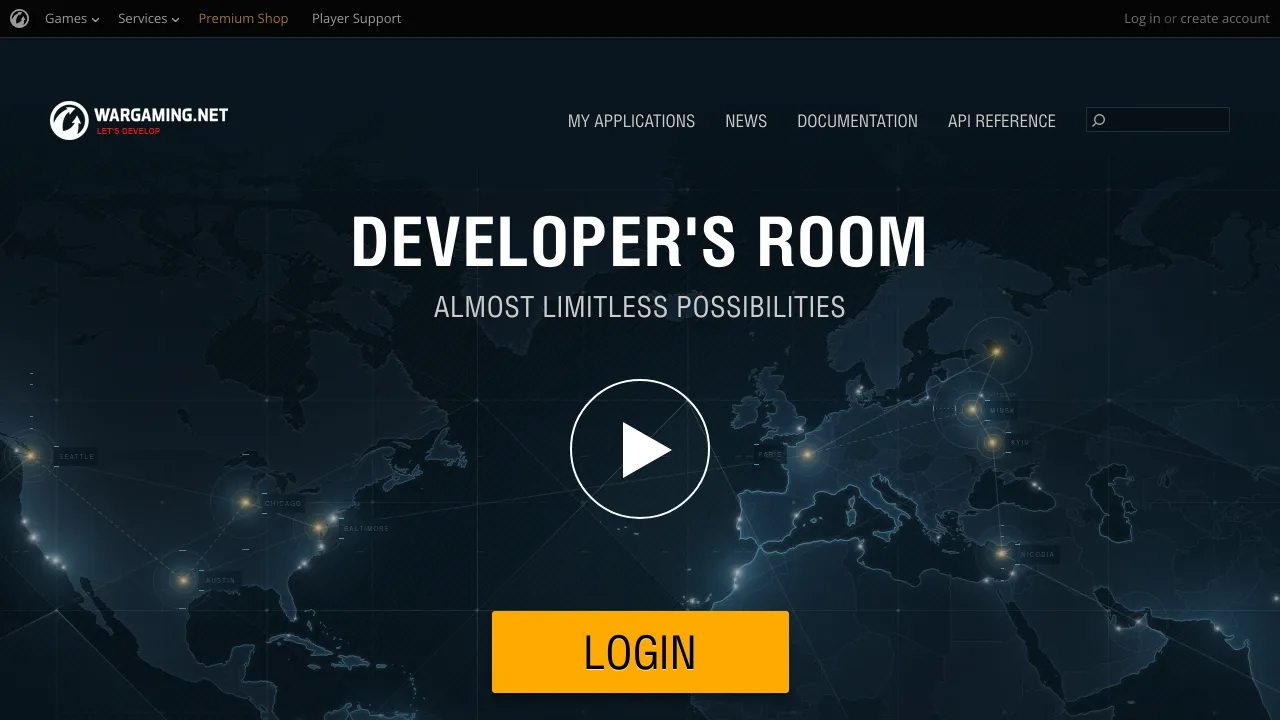Expand the Games dropdown menu
Screen dimensions: 1280x720
pyautogui.click(x=72, y=18)
